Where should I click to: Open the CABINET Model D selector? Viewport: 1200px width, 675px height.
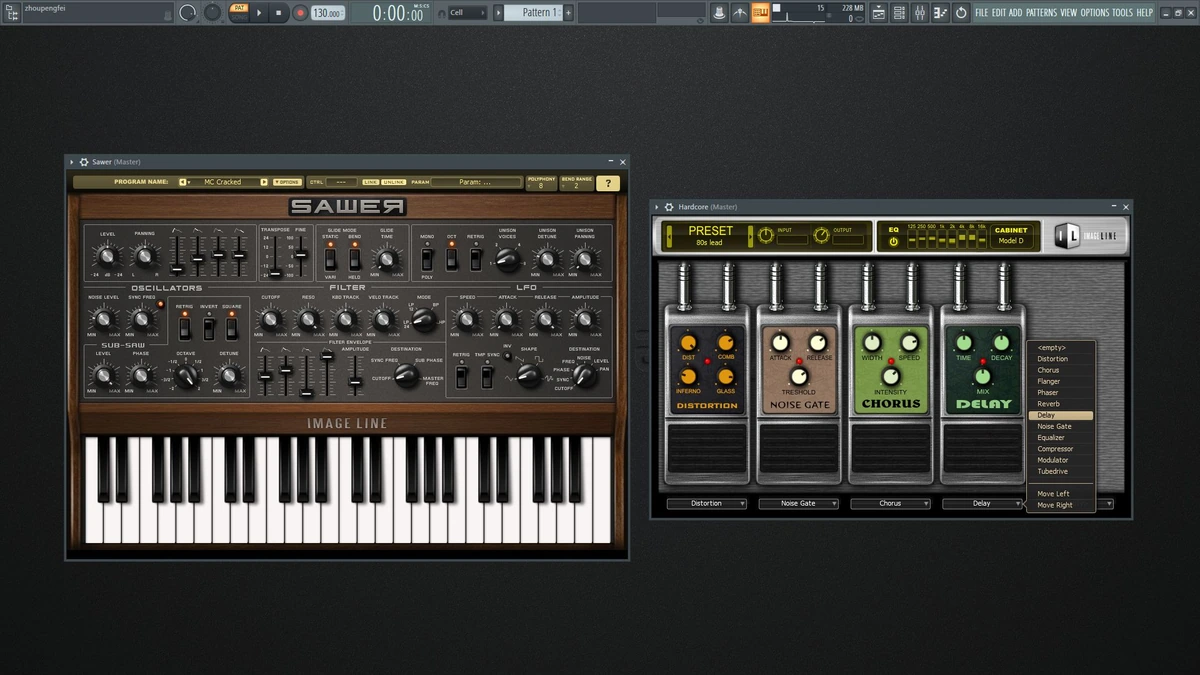[x=1011, y=235]
